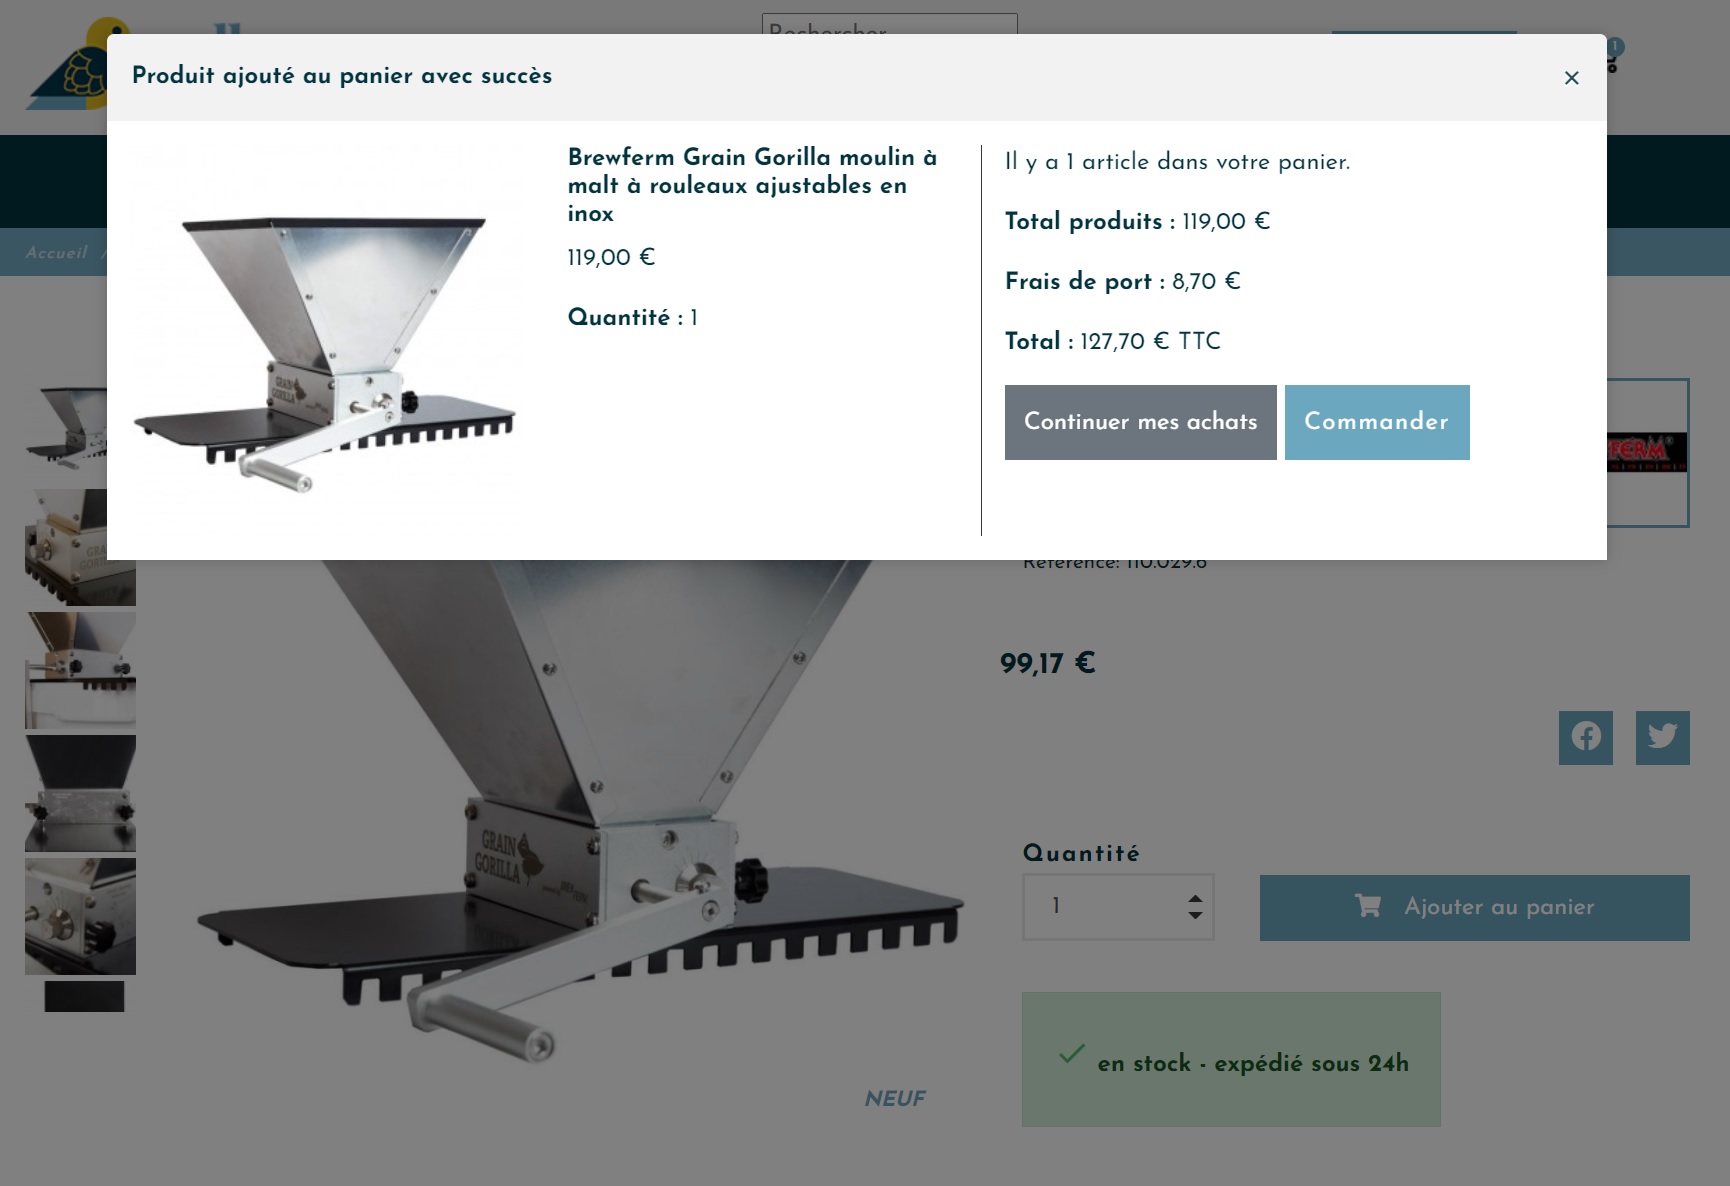
Task: Click the Quantité label above the number field
Action: coord(1081,853)
